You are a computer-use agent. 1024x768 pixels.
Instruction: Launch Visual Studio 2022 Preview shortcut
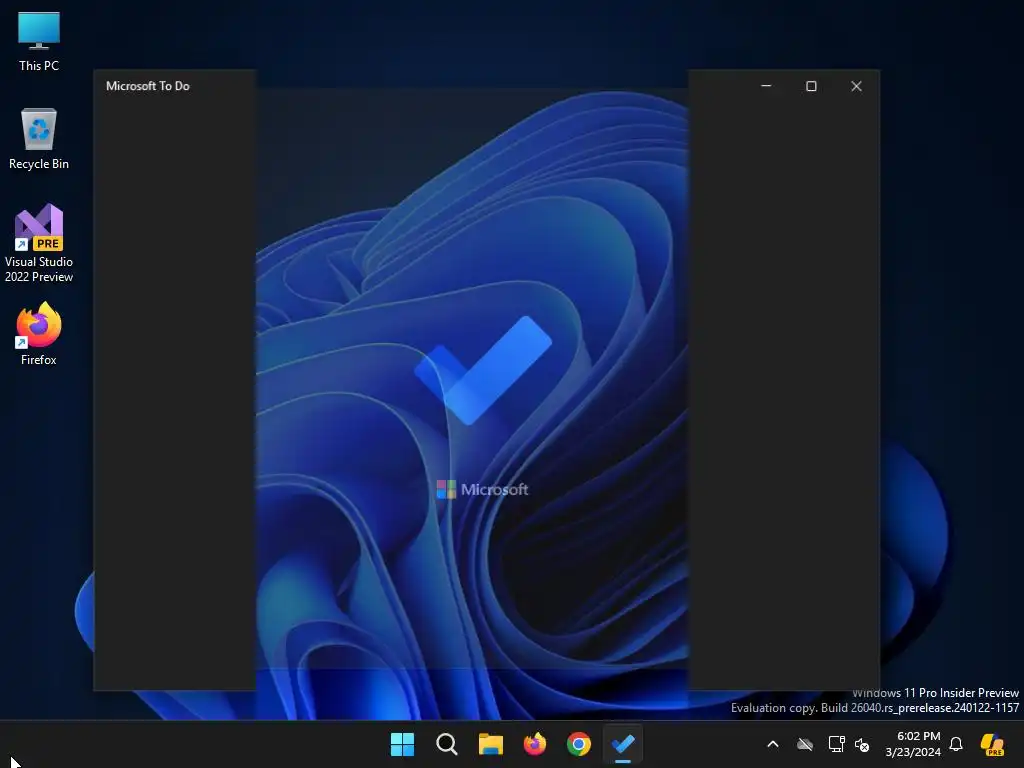point(39,243)
